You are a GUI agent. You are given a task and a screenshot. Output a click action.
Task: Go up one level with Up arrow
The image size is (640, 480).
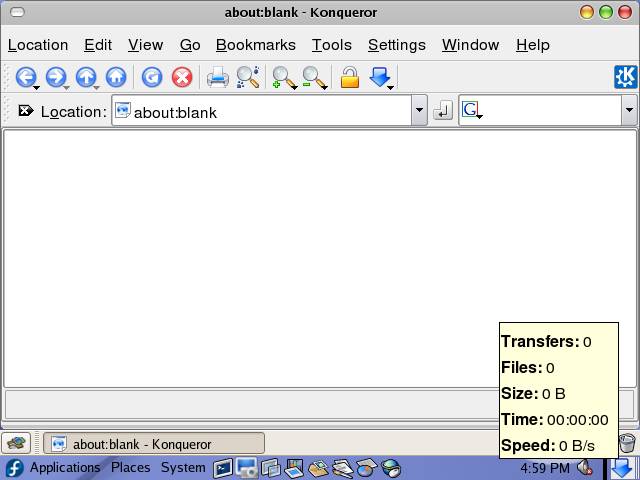[87, 77]
